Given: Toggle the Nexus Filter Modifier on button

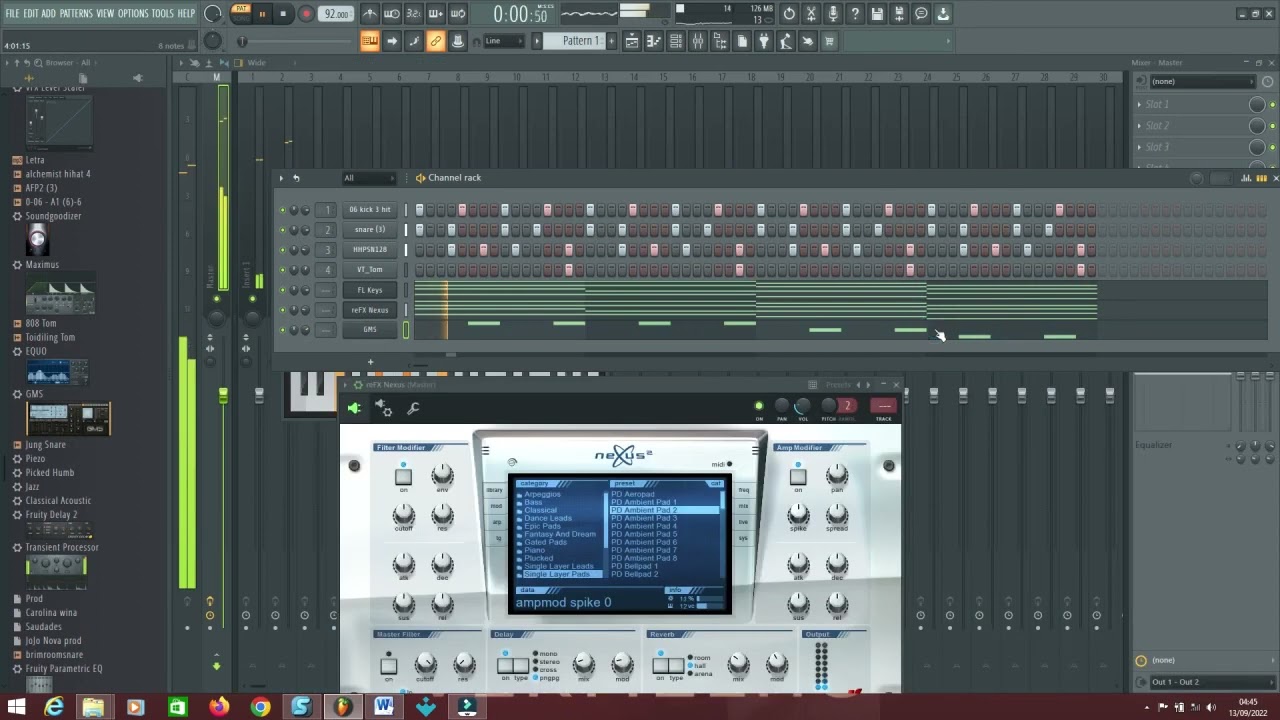Looking at the screenshot, I should click(x=403, y=477).
